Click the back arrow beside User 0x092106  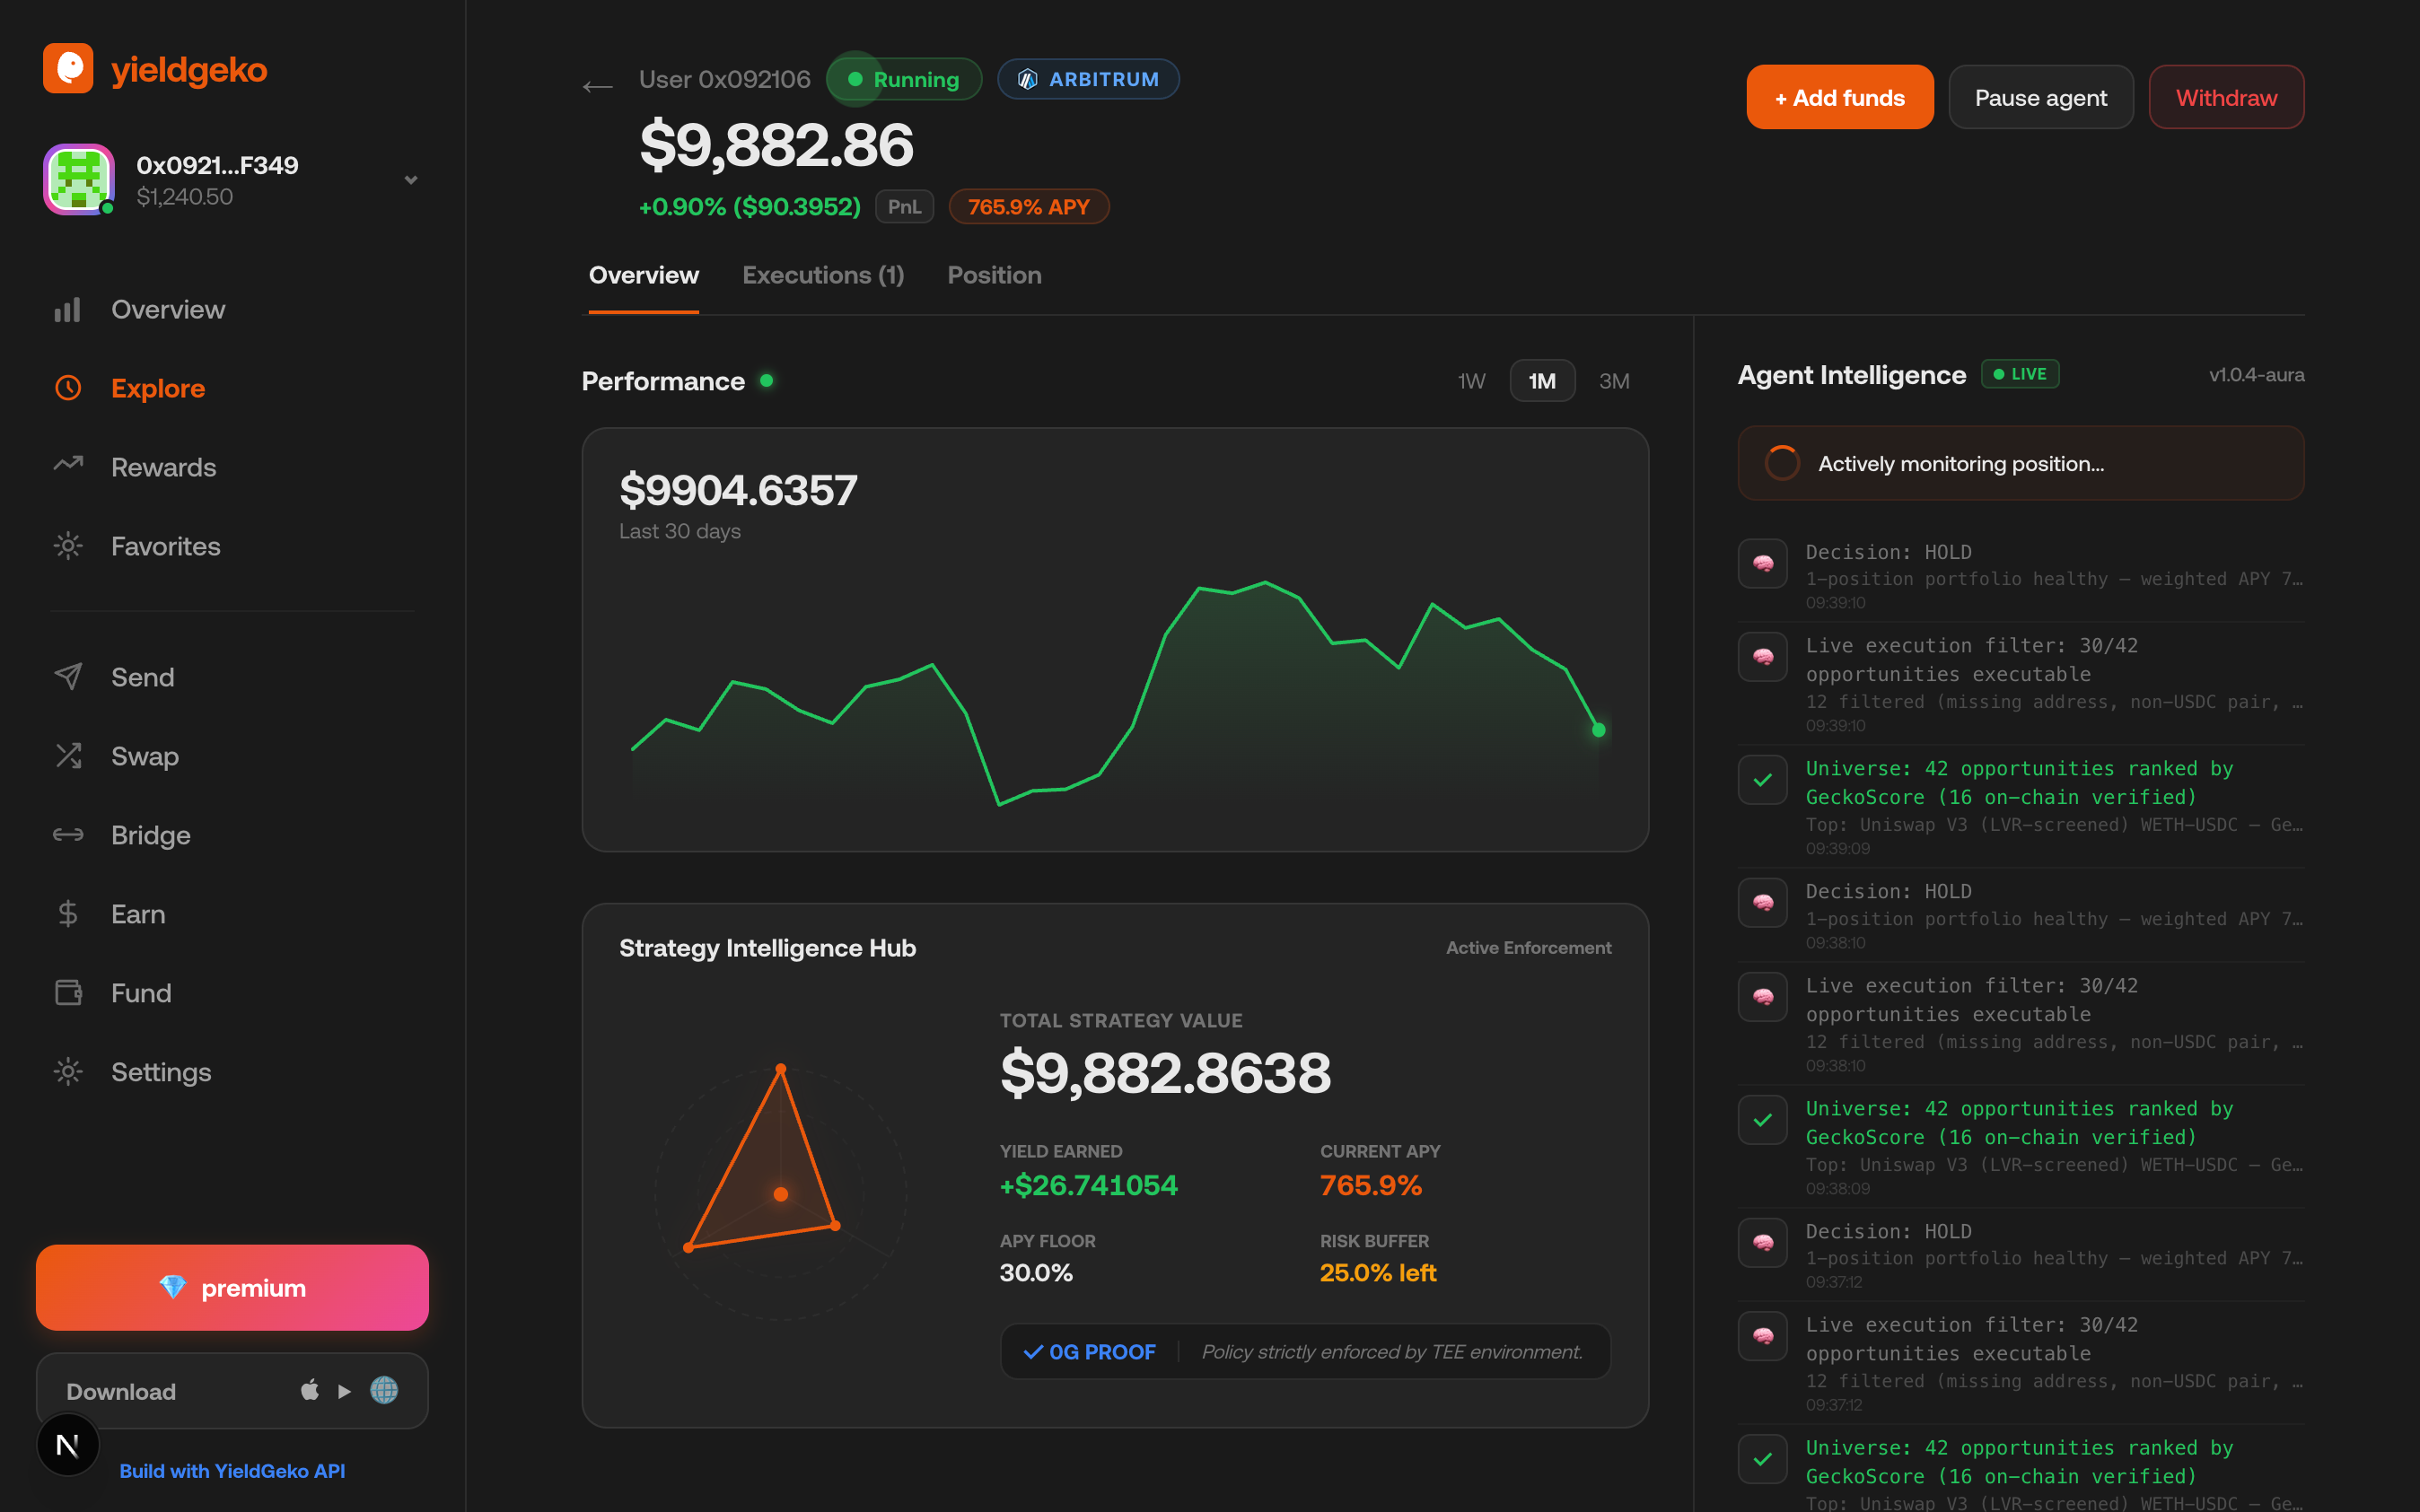coord(598,87)
